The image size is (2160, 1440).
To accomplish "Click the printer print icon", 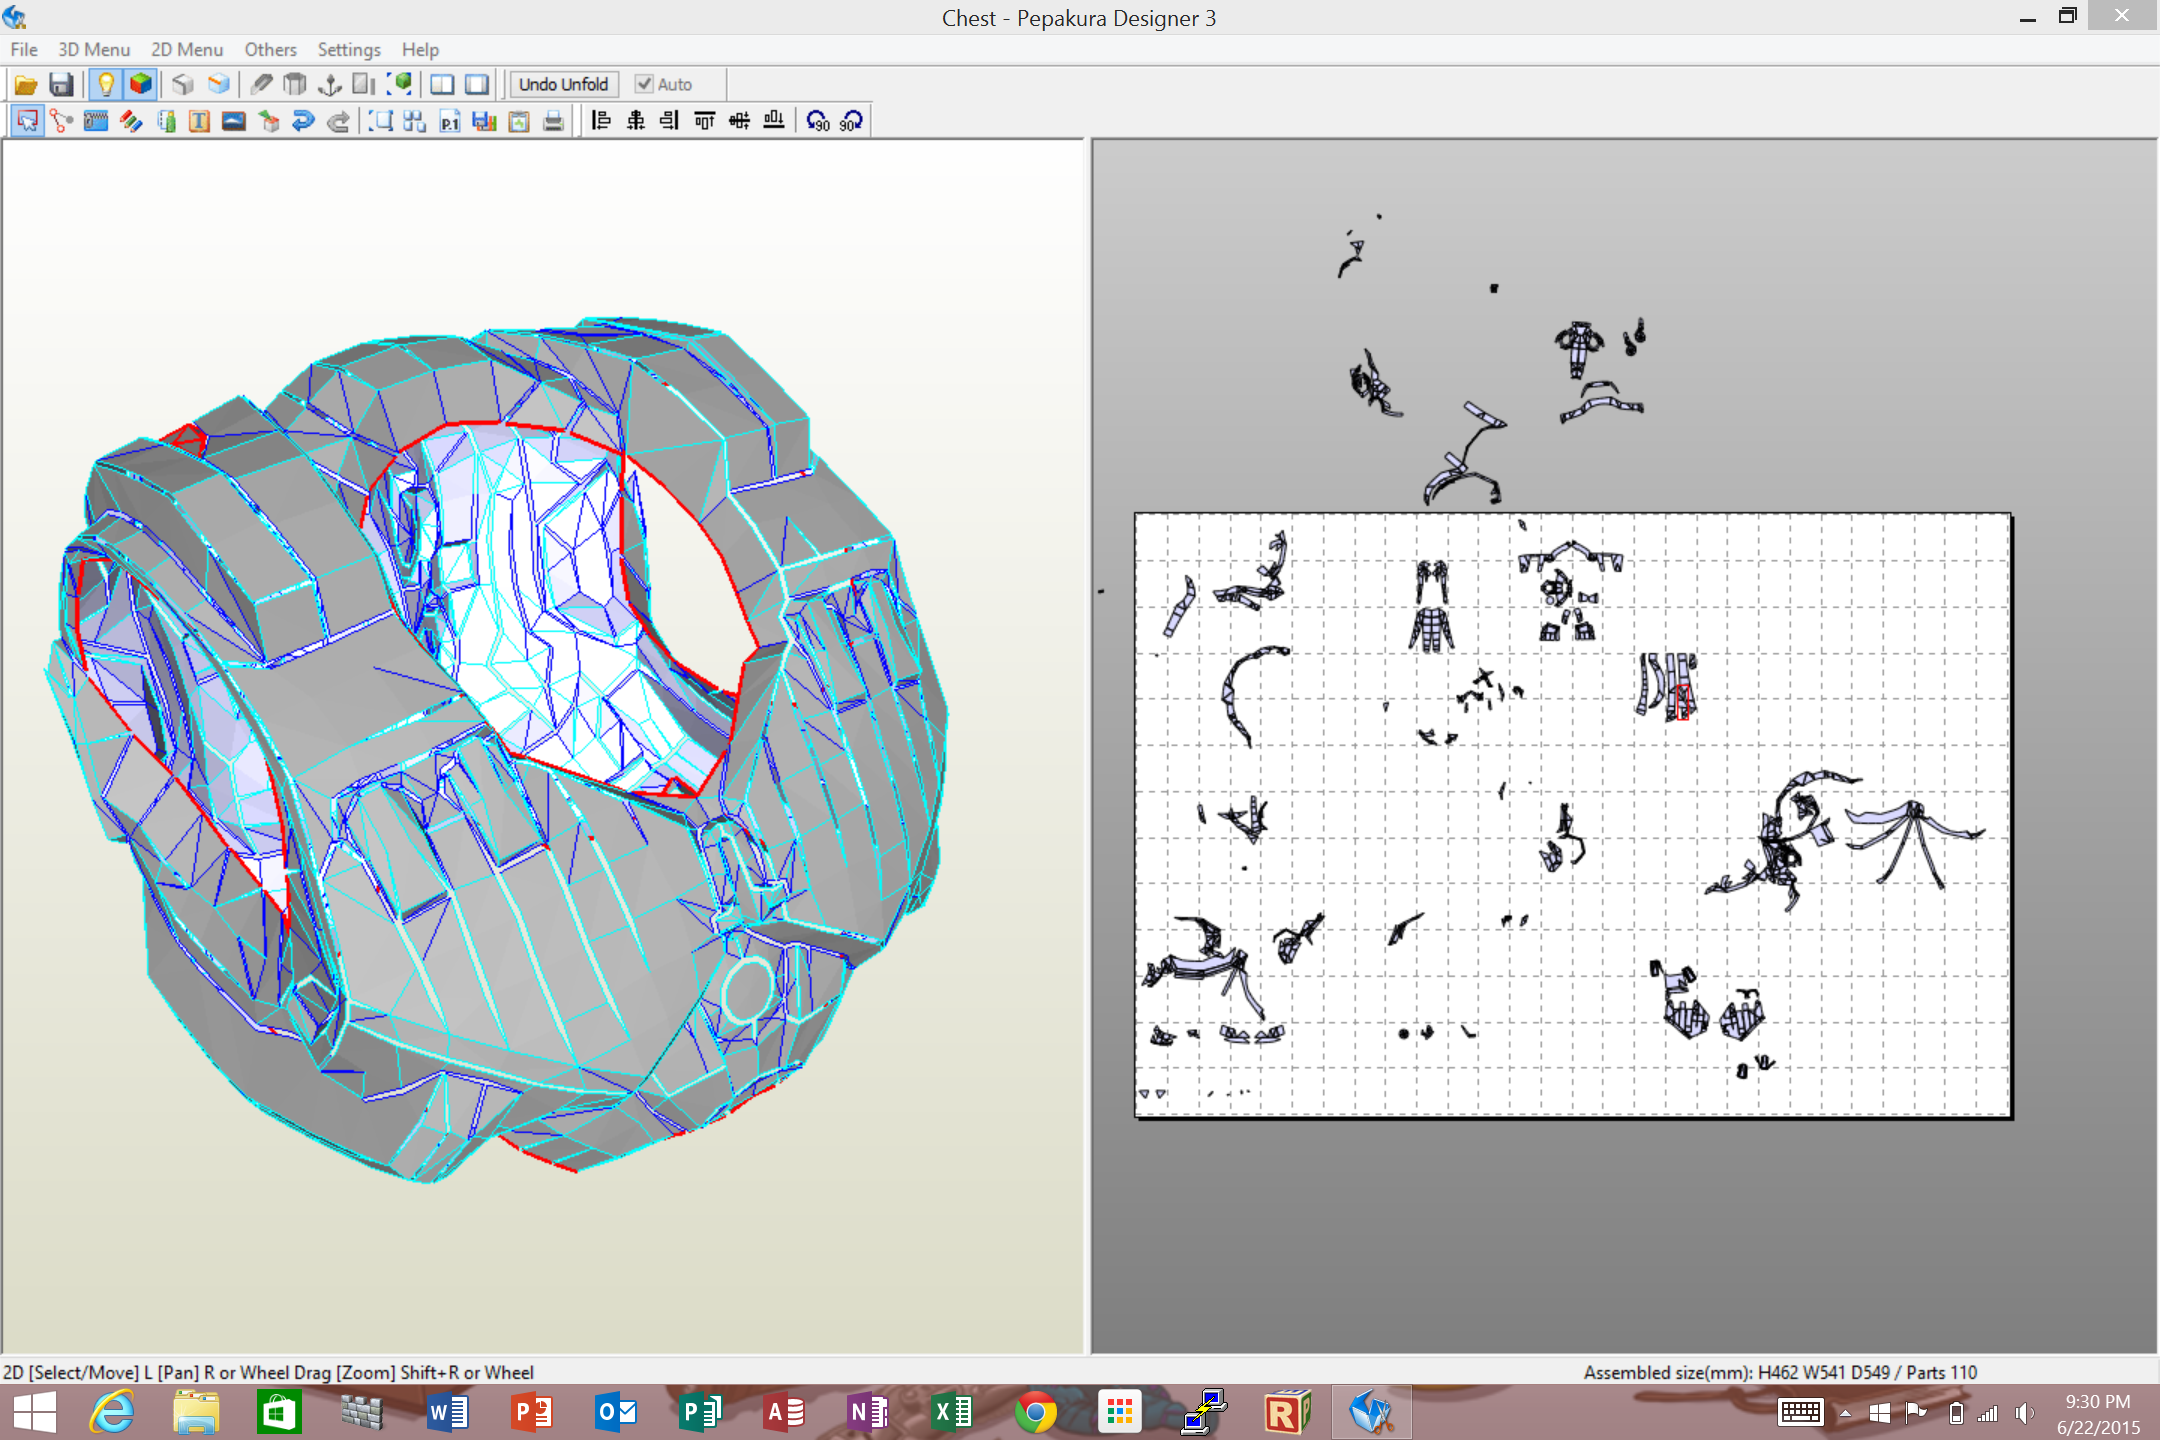I will [x=553, y=121].
